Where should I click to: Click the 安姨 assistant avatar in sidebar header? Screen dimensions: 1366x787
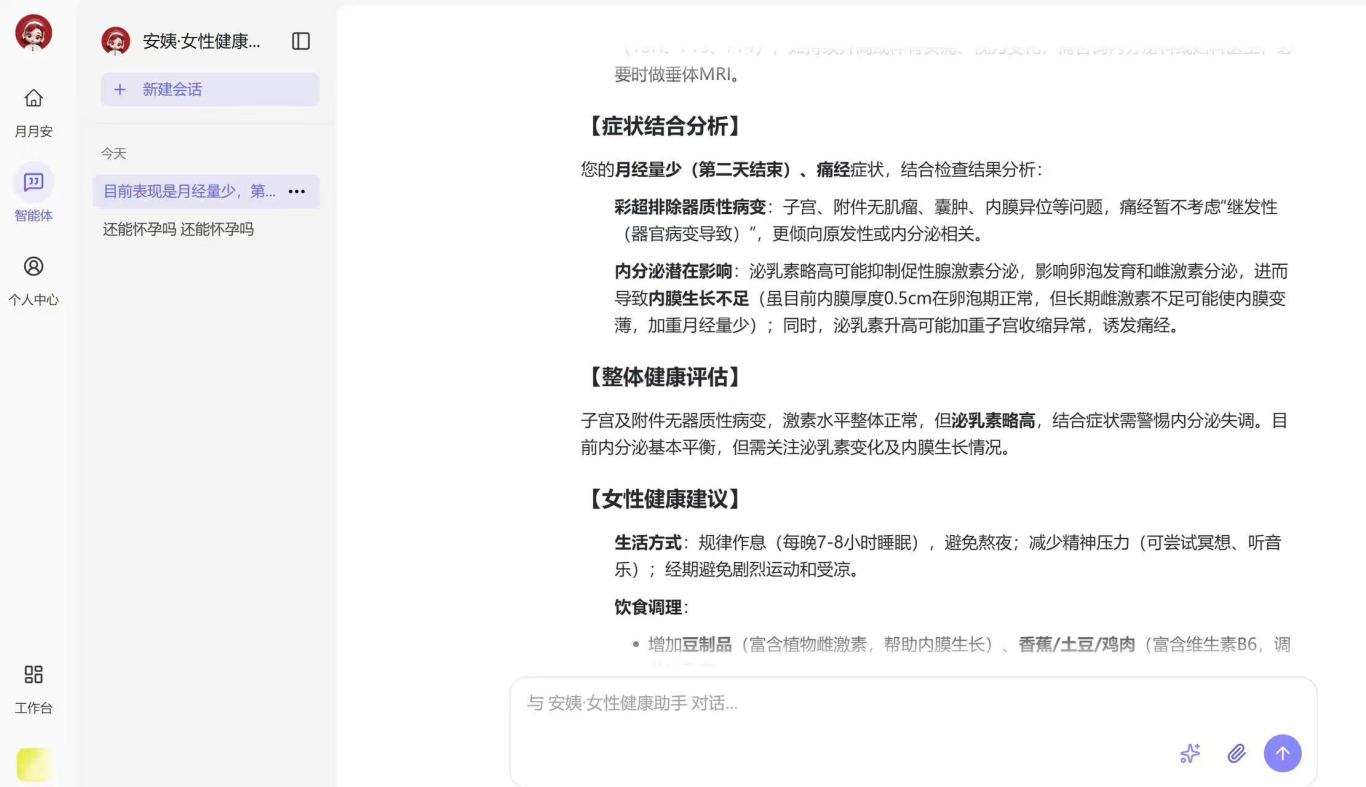[x=116, y=41]
